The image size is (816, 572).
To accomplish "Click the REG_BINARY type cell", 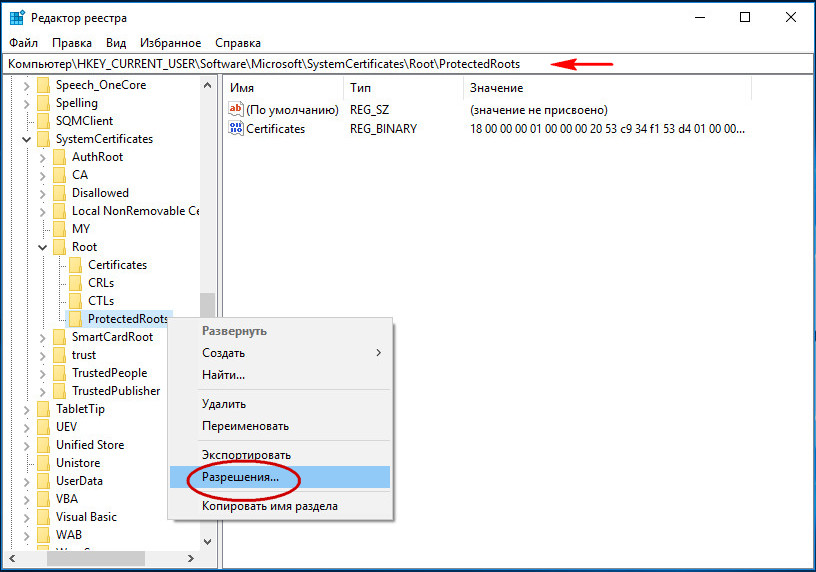I will coord(383,129).
